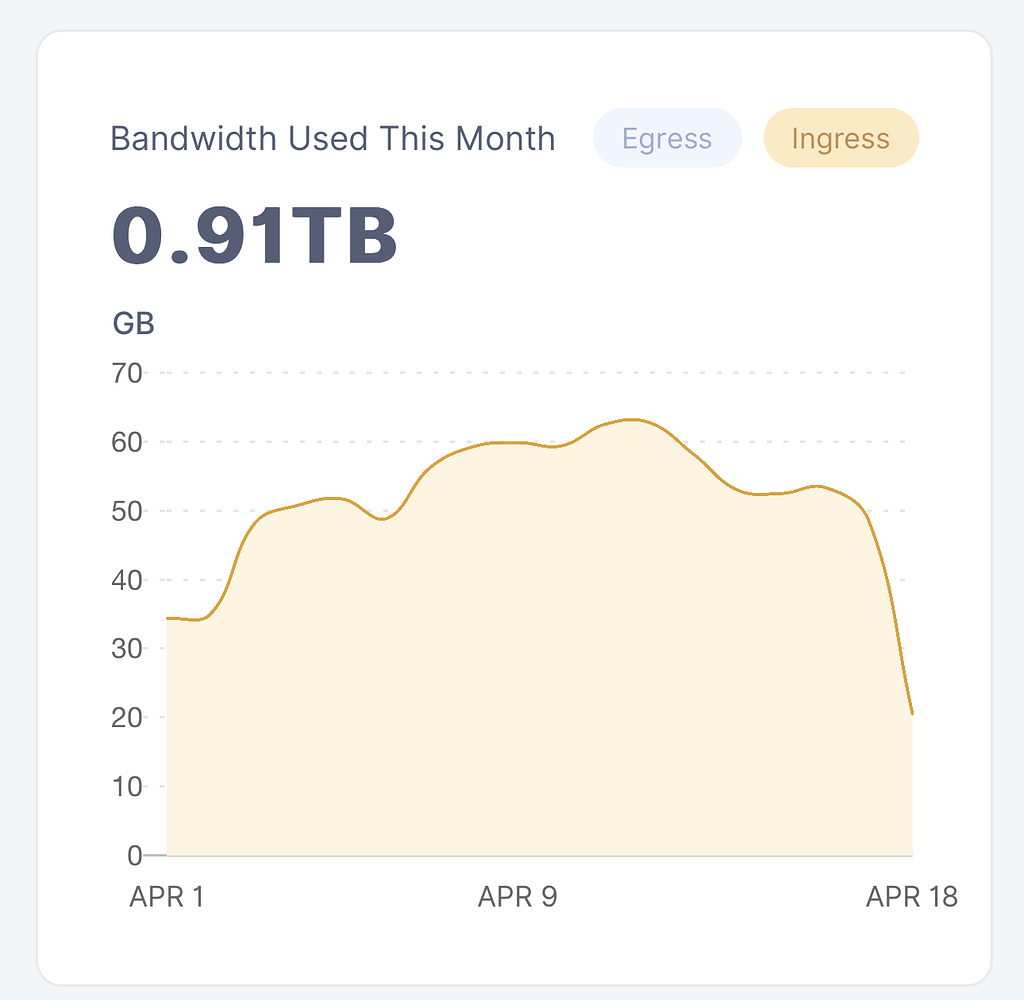Select the 30 value on the y-axis

tap(128, 649)
